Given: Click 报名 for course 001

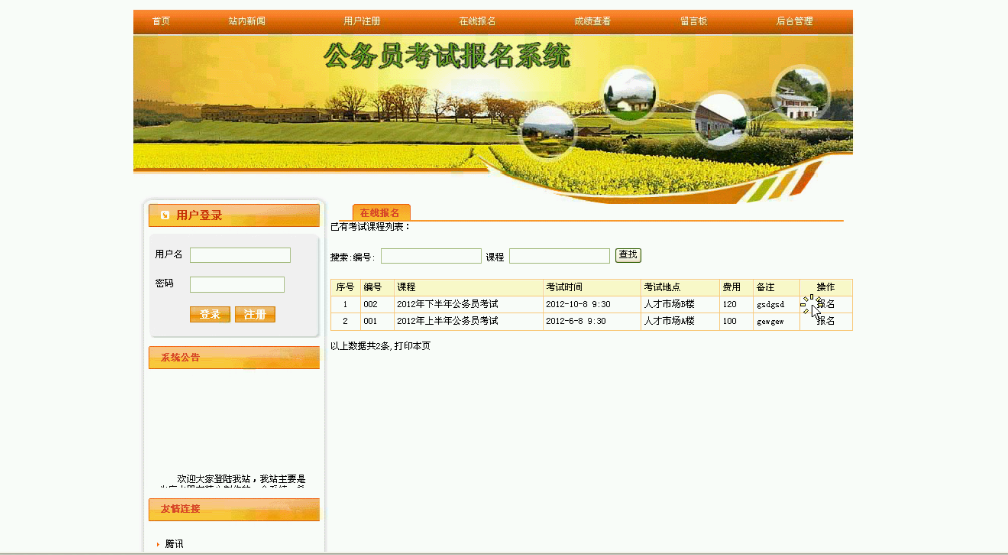Looking at the screenshot, I should pos(826,321).
